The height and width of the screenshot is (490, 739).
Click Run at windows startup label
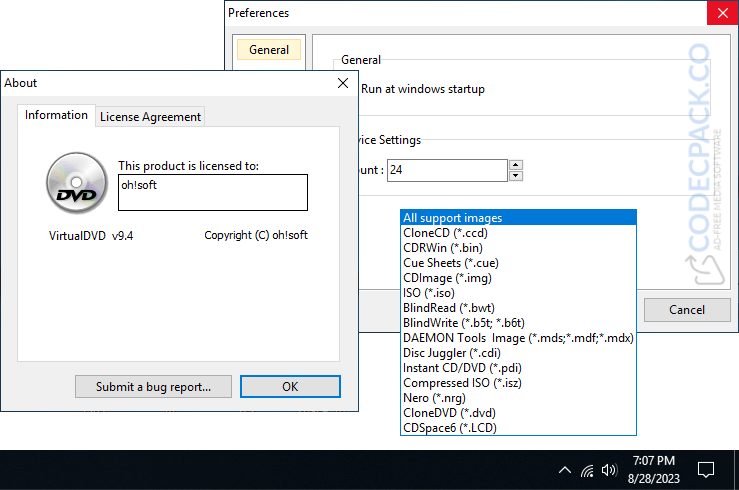pyautogui.click(x=423, y=89)
